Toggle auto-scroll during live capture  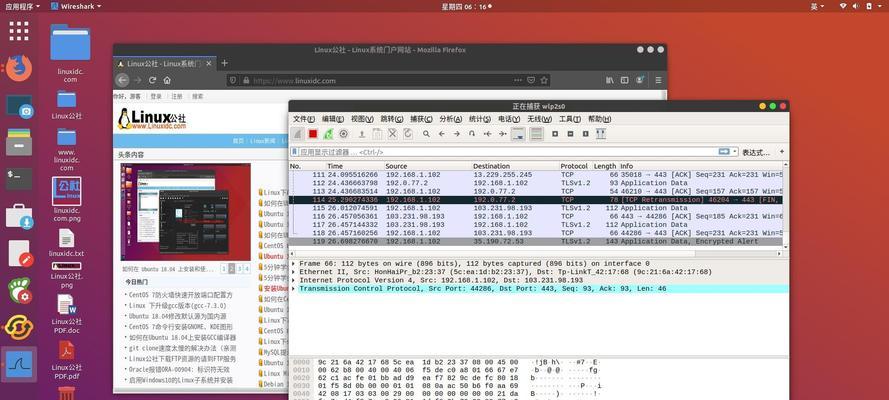[518, 134]
